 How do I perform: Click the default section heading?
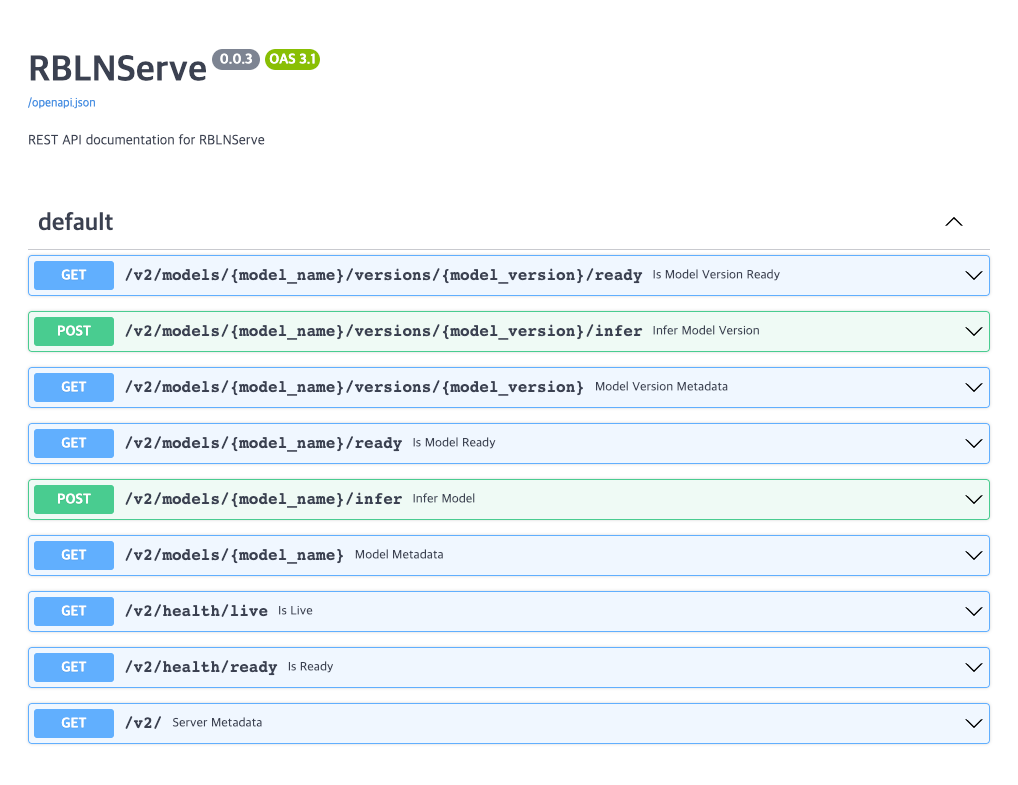75,222
